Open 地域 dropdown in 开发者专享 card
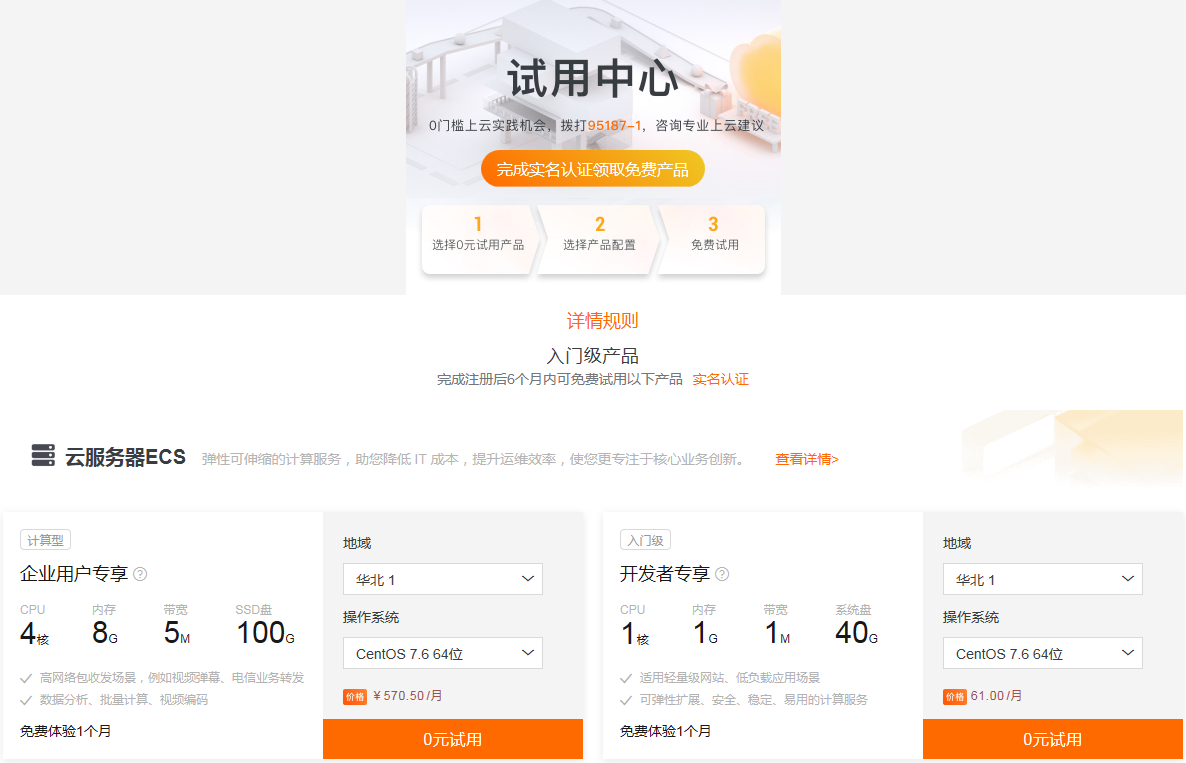Viewport: 1186px width, 763px height. tap(1042, 579)
